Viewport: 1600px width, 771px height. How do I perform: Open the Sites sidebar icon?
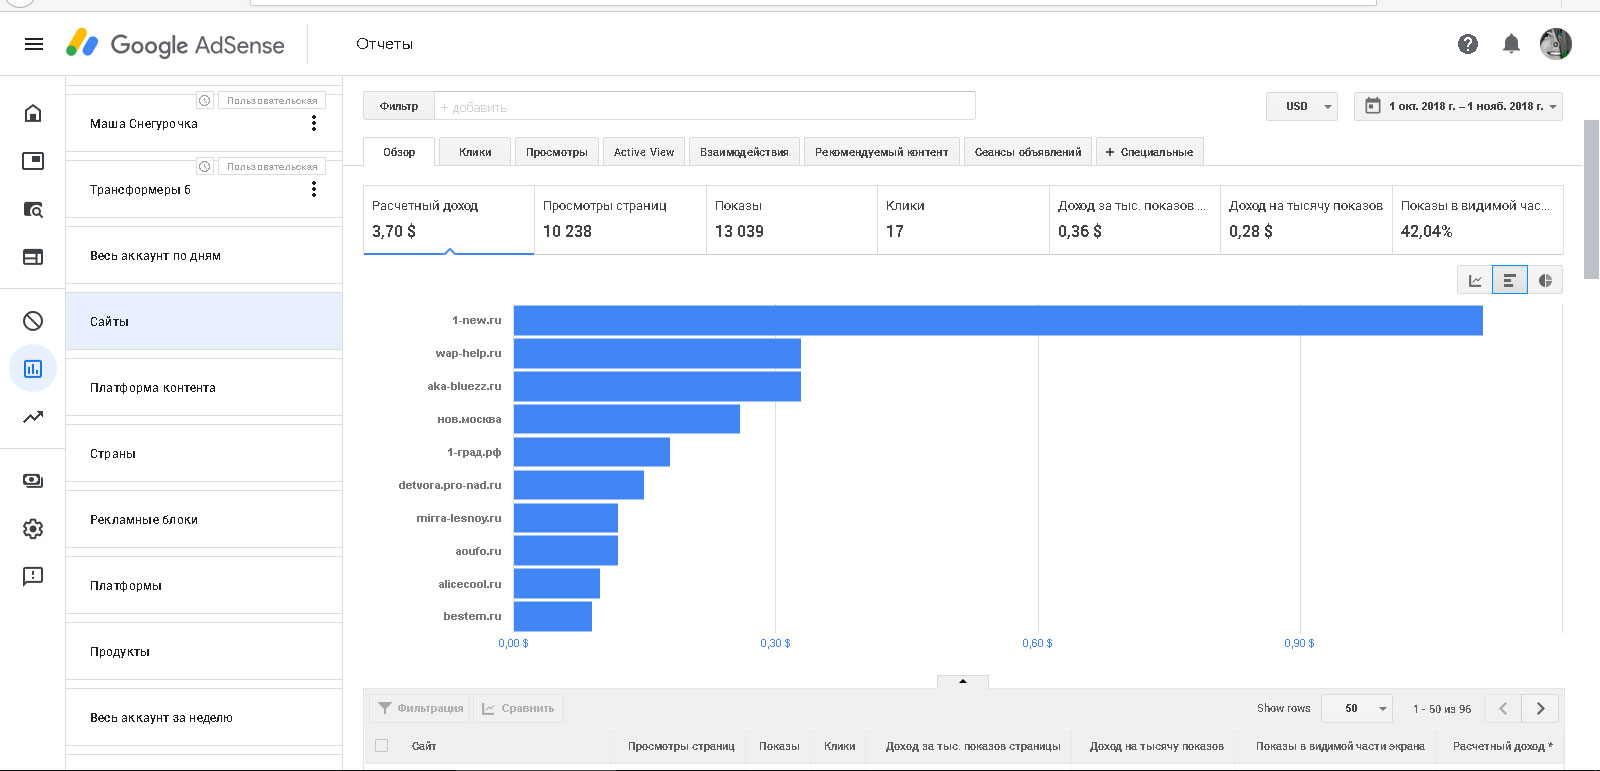click(x=33, y=257)
